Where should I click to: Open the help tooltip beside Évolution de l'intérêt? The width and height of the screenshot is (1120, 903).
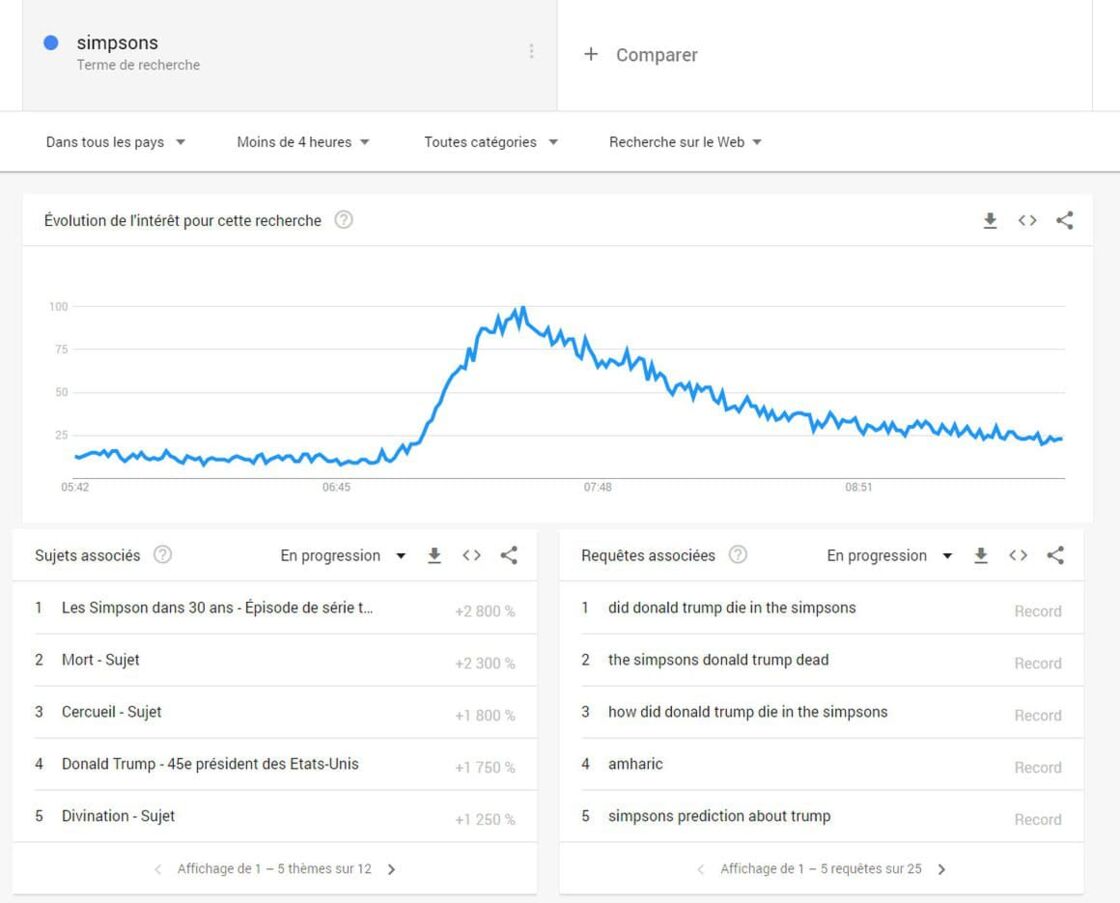[x=344, y=220]
